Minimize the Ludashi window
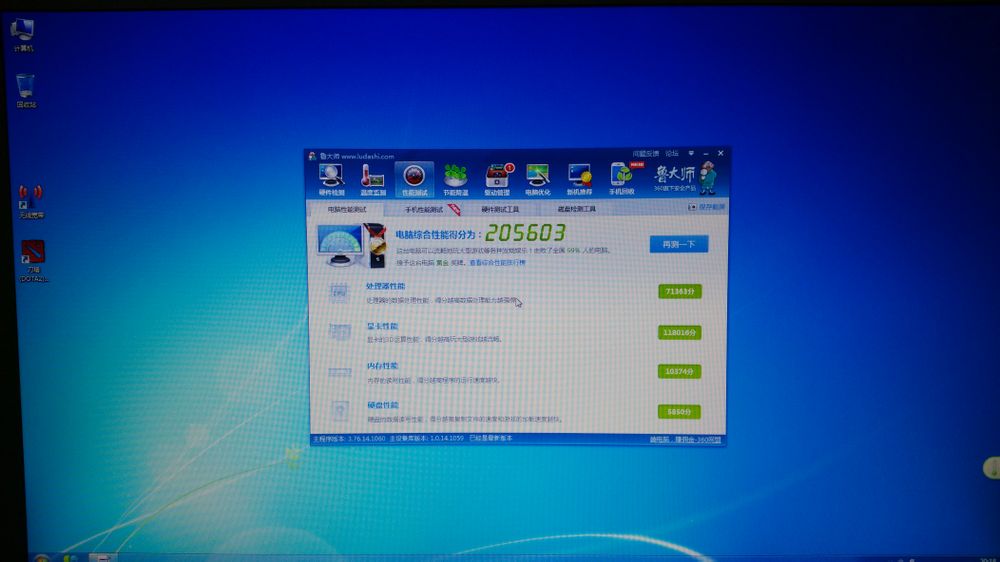 pyautogui.click(x=706, y=154)
